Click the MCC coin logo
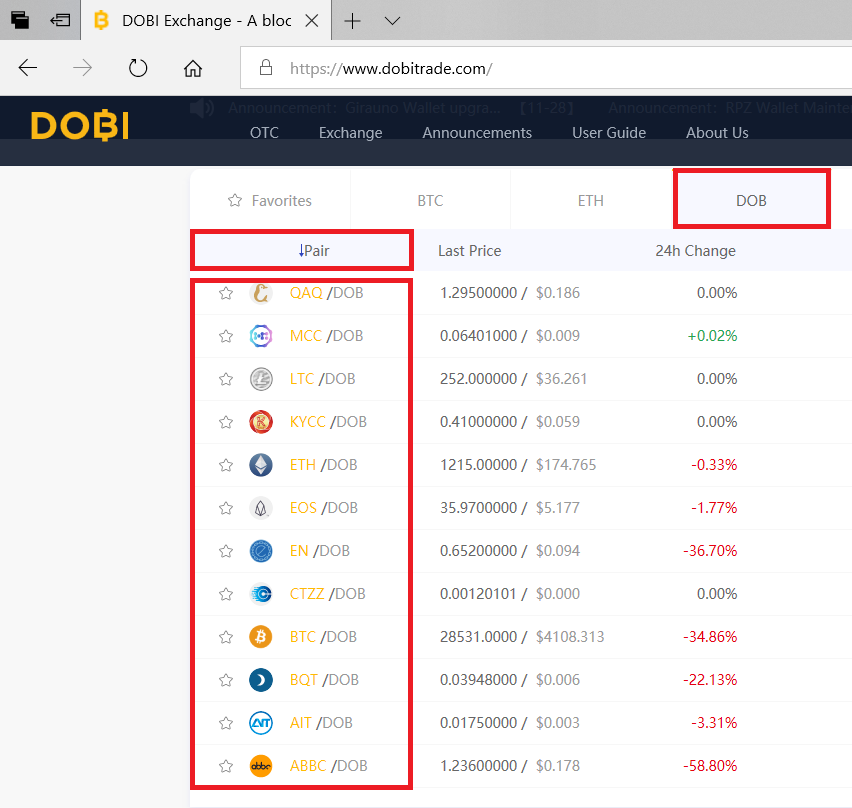 tap(261, 336)
